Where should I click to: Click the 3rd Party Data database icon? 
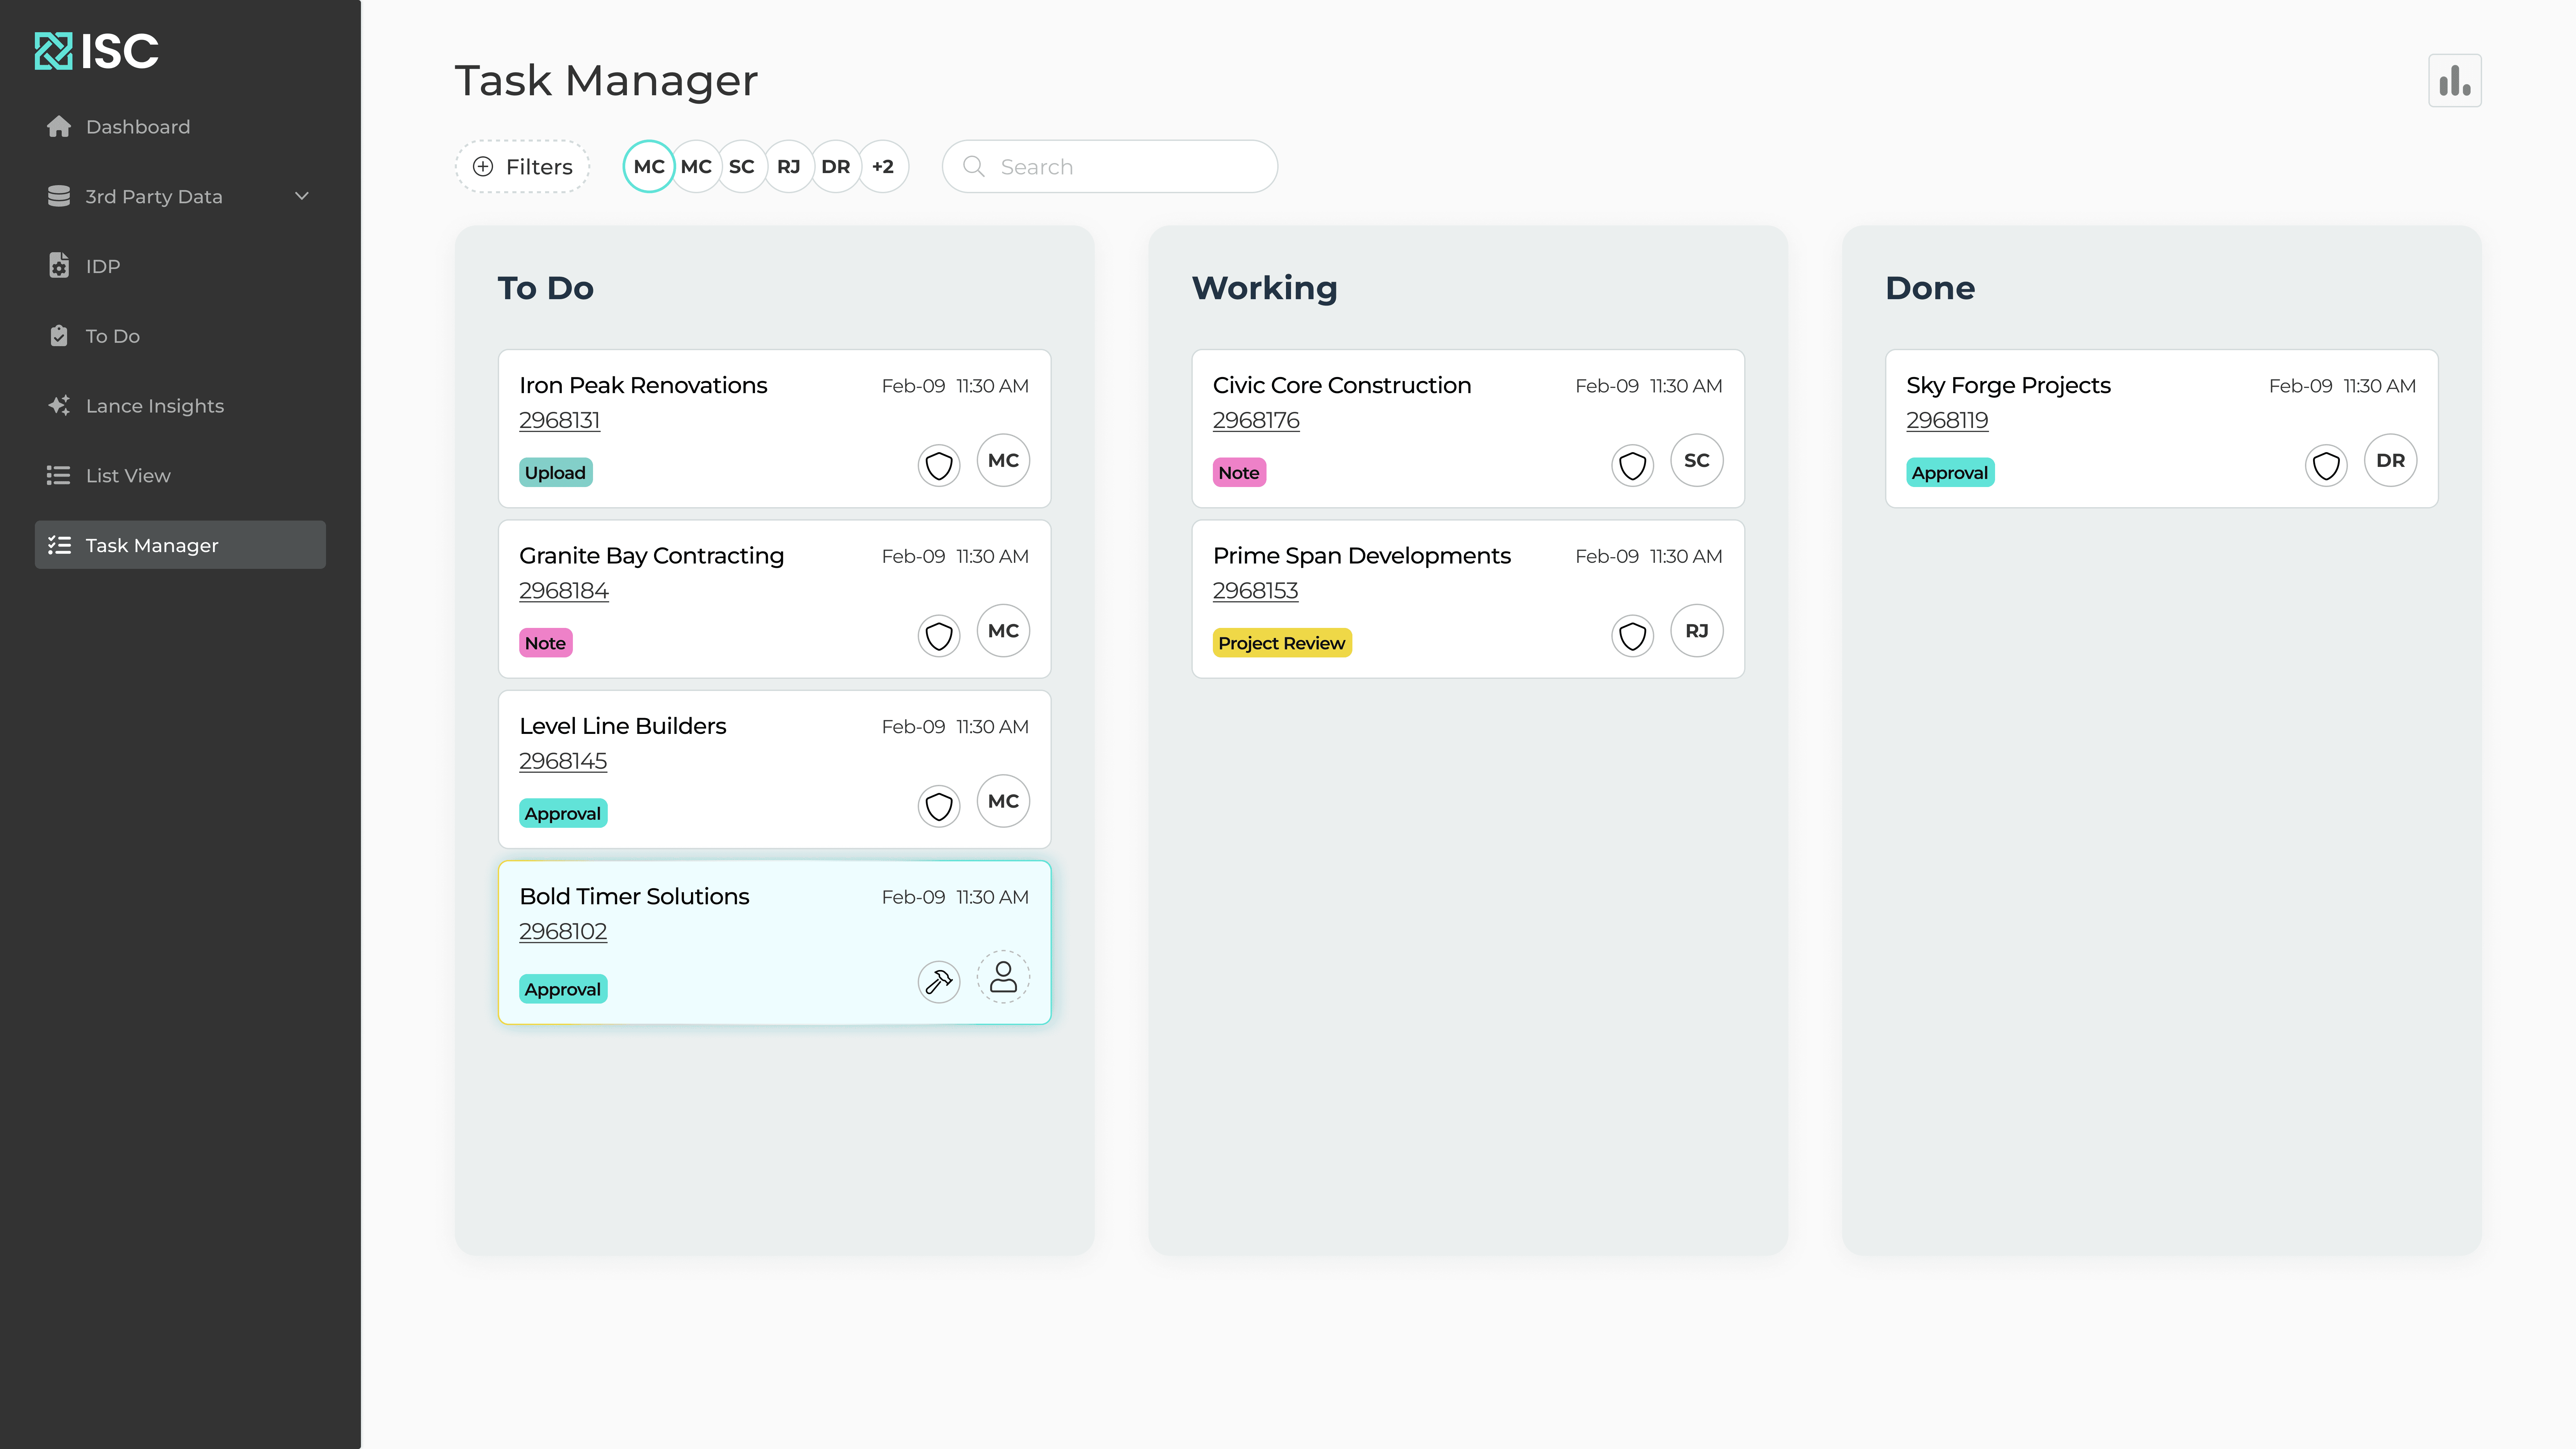[59, 196]
